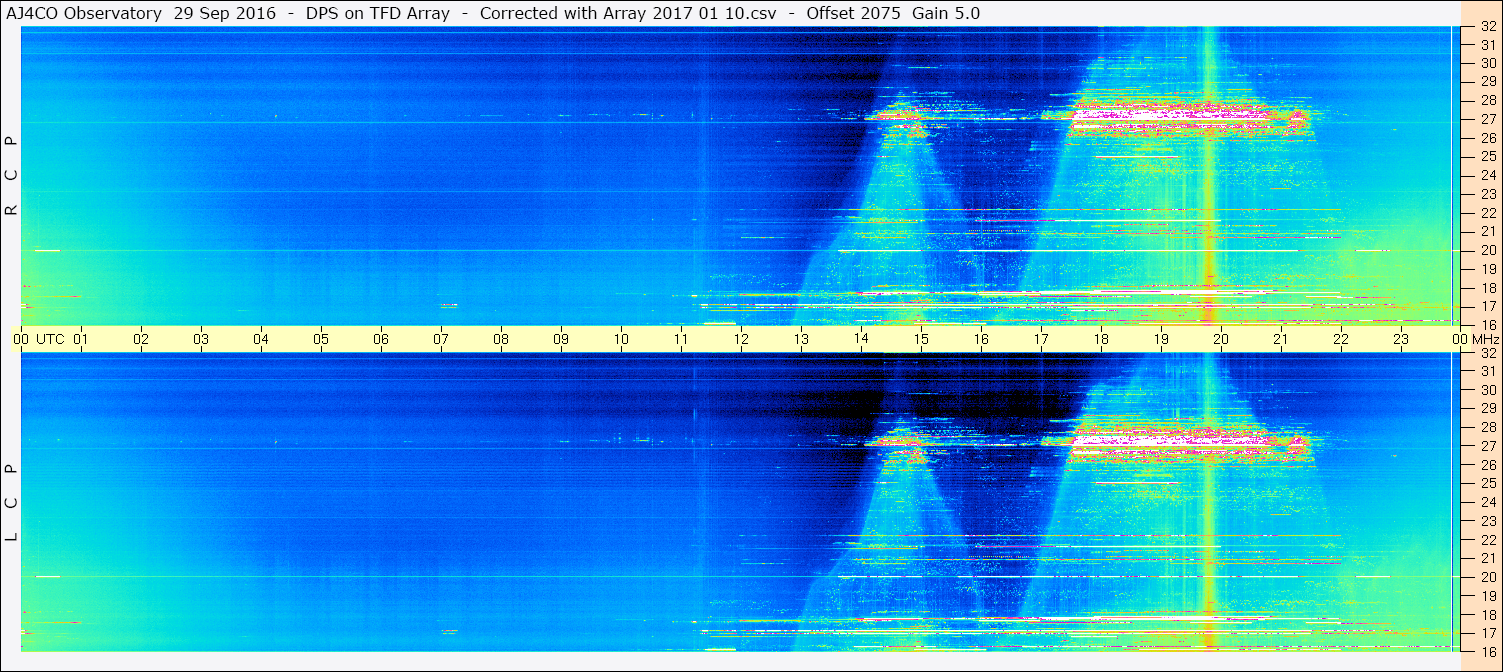The height and width of the screenshot is (672, 1503).
Task: Click the 13 hour label on time axis
Action: pyautogui.click(x=801, y=339)
